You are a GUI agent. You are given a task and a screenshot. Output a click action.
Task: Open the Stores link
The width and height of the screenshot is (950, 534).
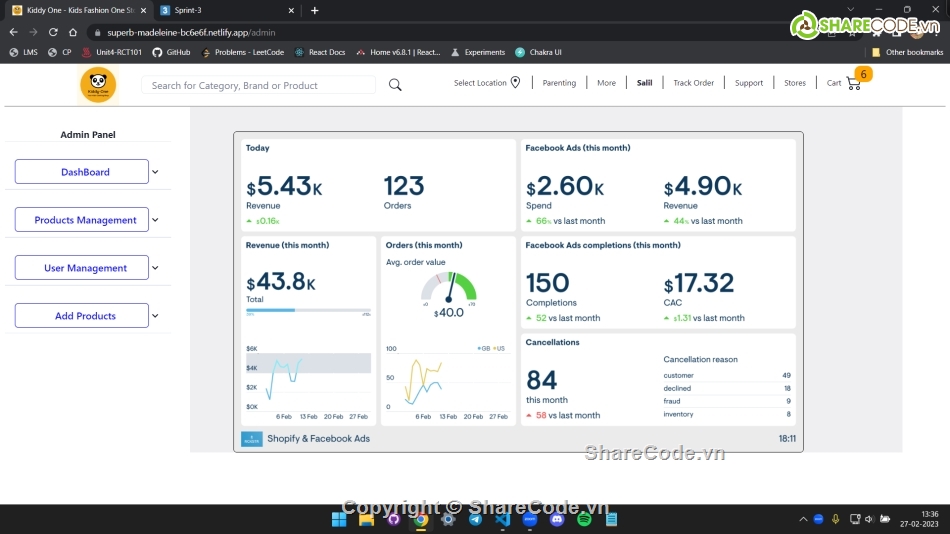click(795, 83)
